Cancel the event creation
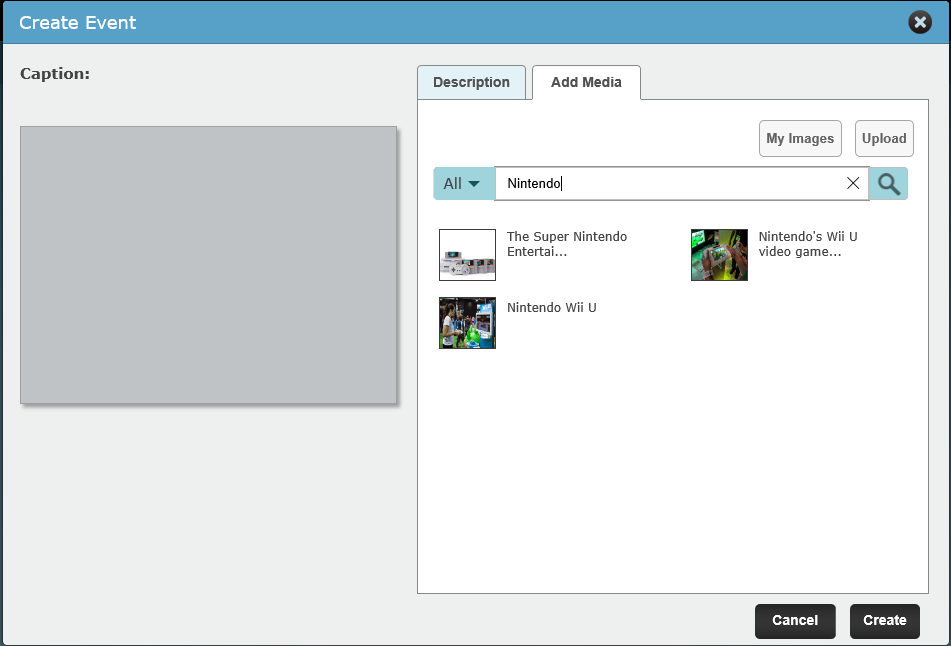 (795, 621)
